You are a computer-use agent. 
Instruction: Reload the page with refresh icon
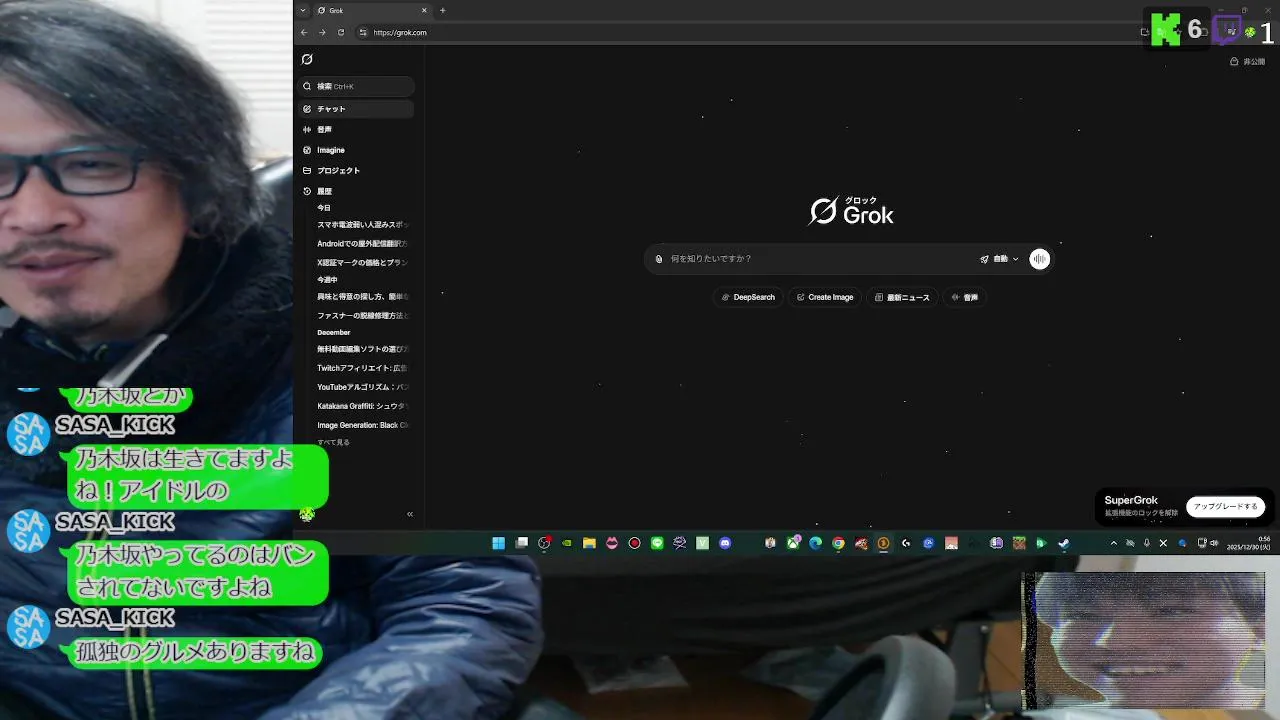click(x=341, y=32)
